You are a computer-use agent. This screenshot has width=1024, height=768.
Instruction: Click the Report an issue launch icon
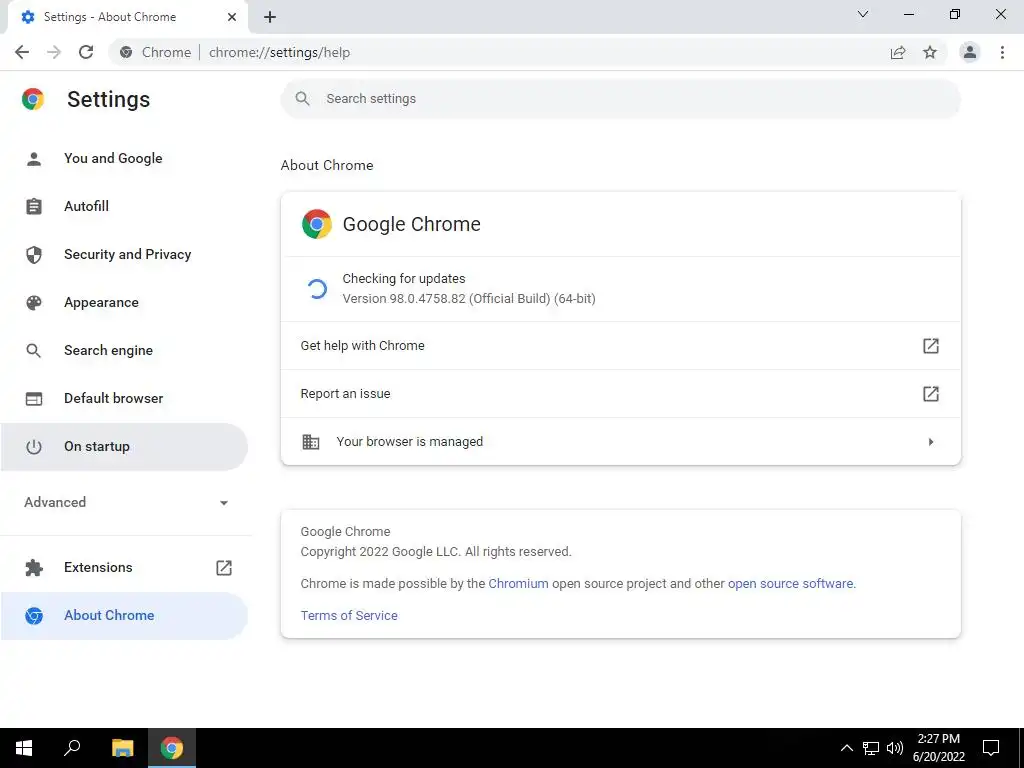click(x=931, y=394)
